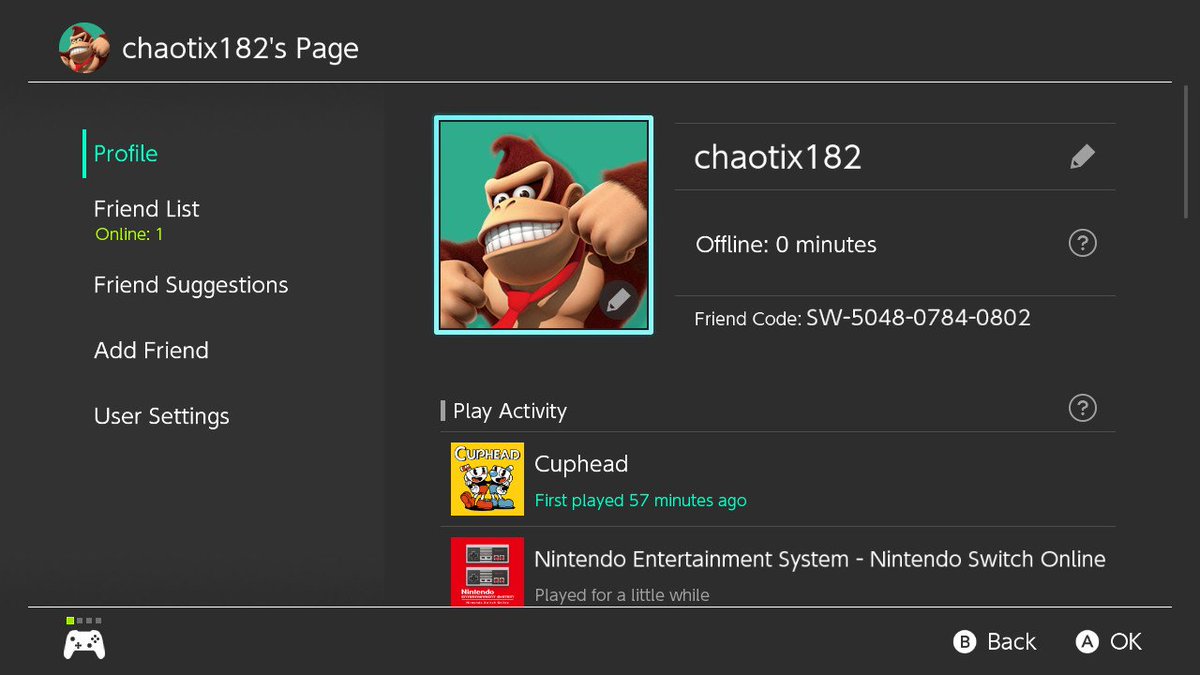This screenshot has height=675, width=1200.
Task: Open help for Play Activity
Action: click(x=1082, y=408)
